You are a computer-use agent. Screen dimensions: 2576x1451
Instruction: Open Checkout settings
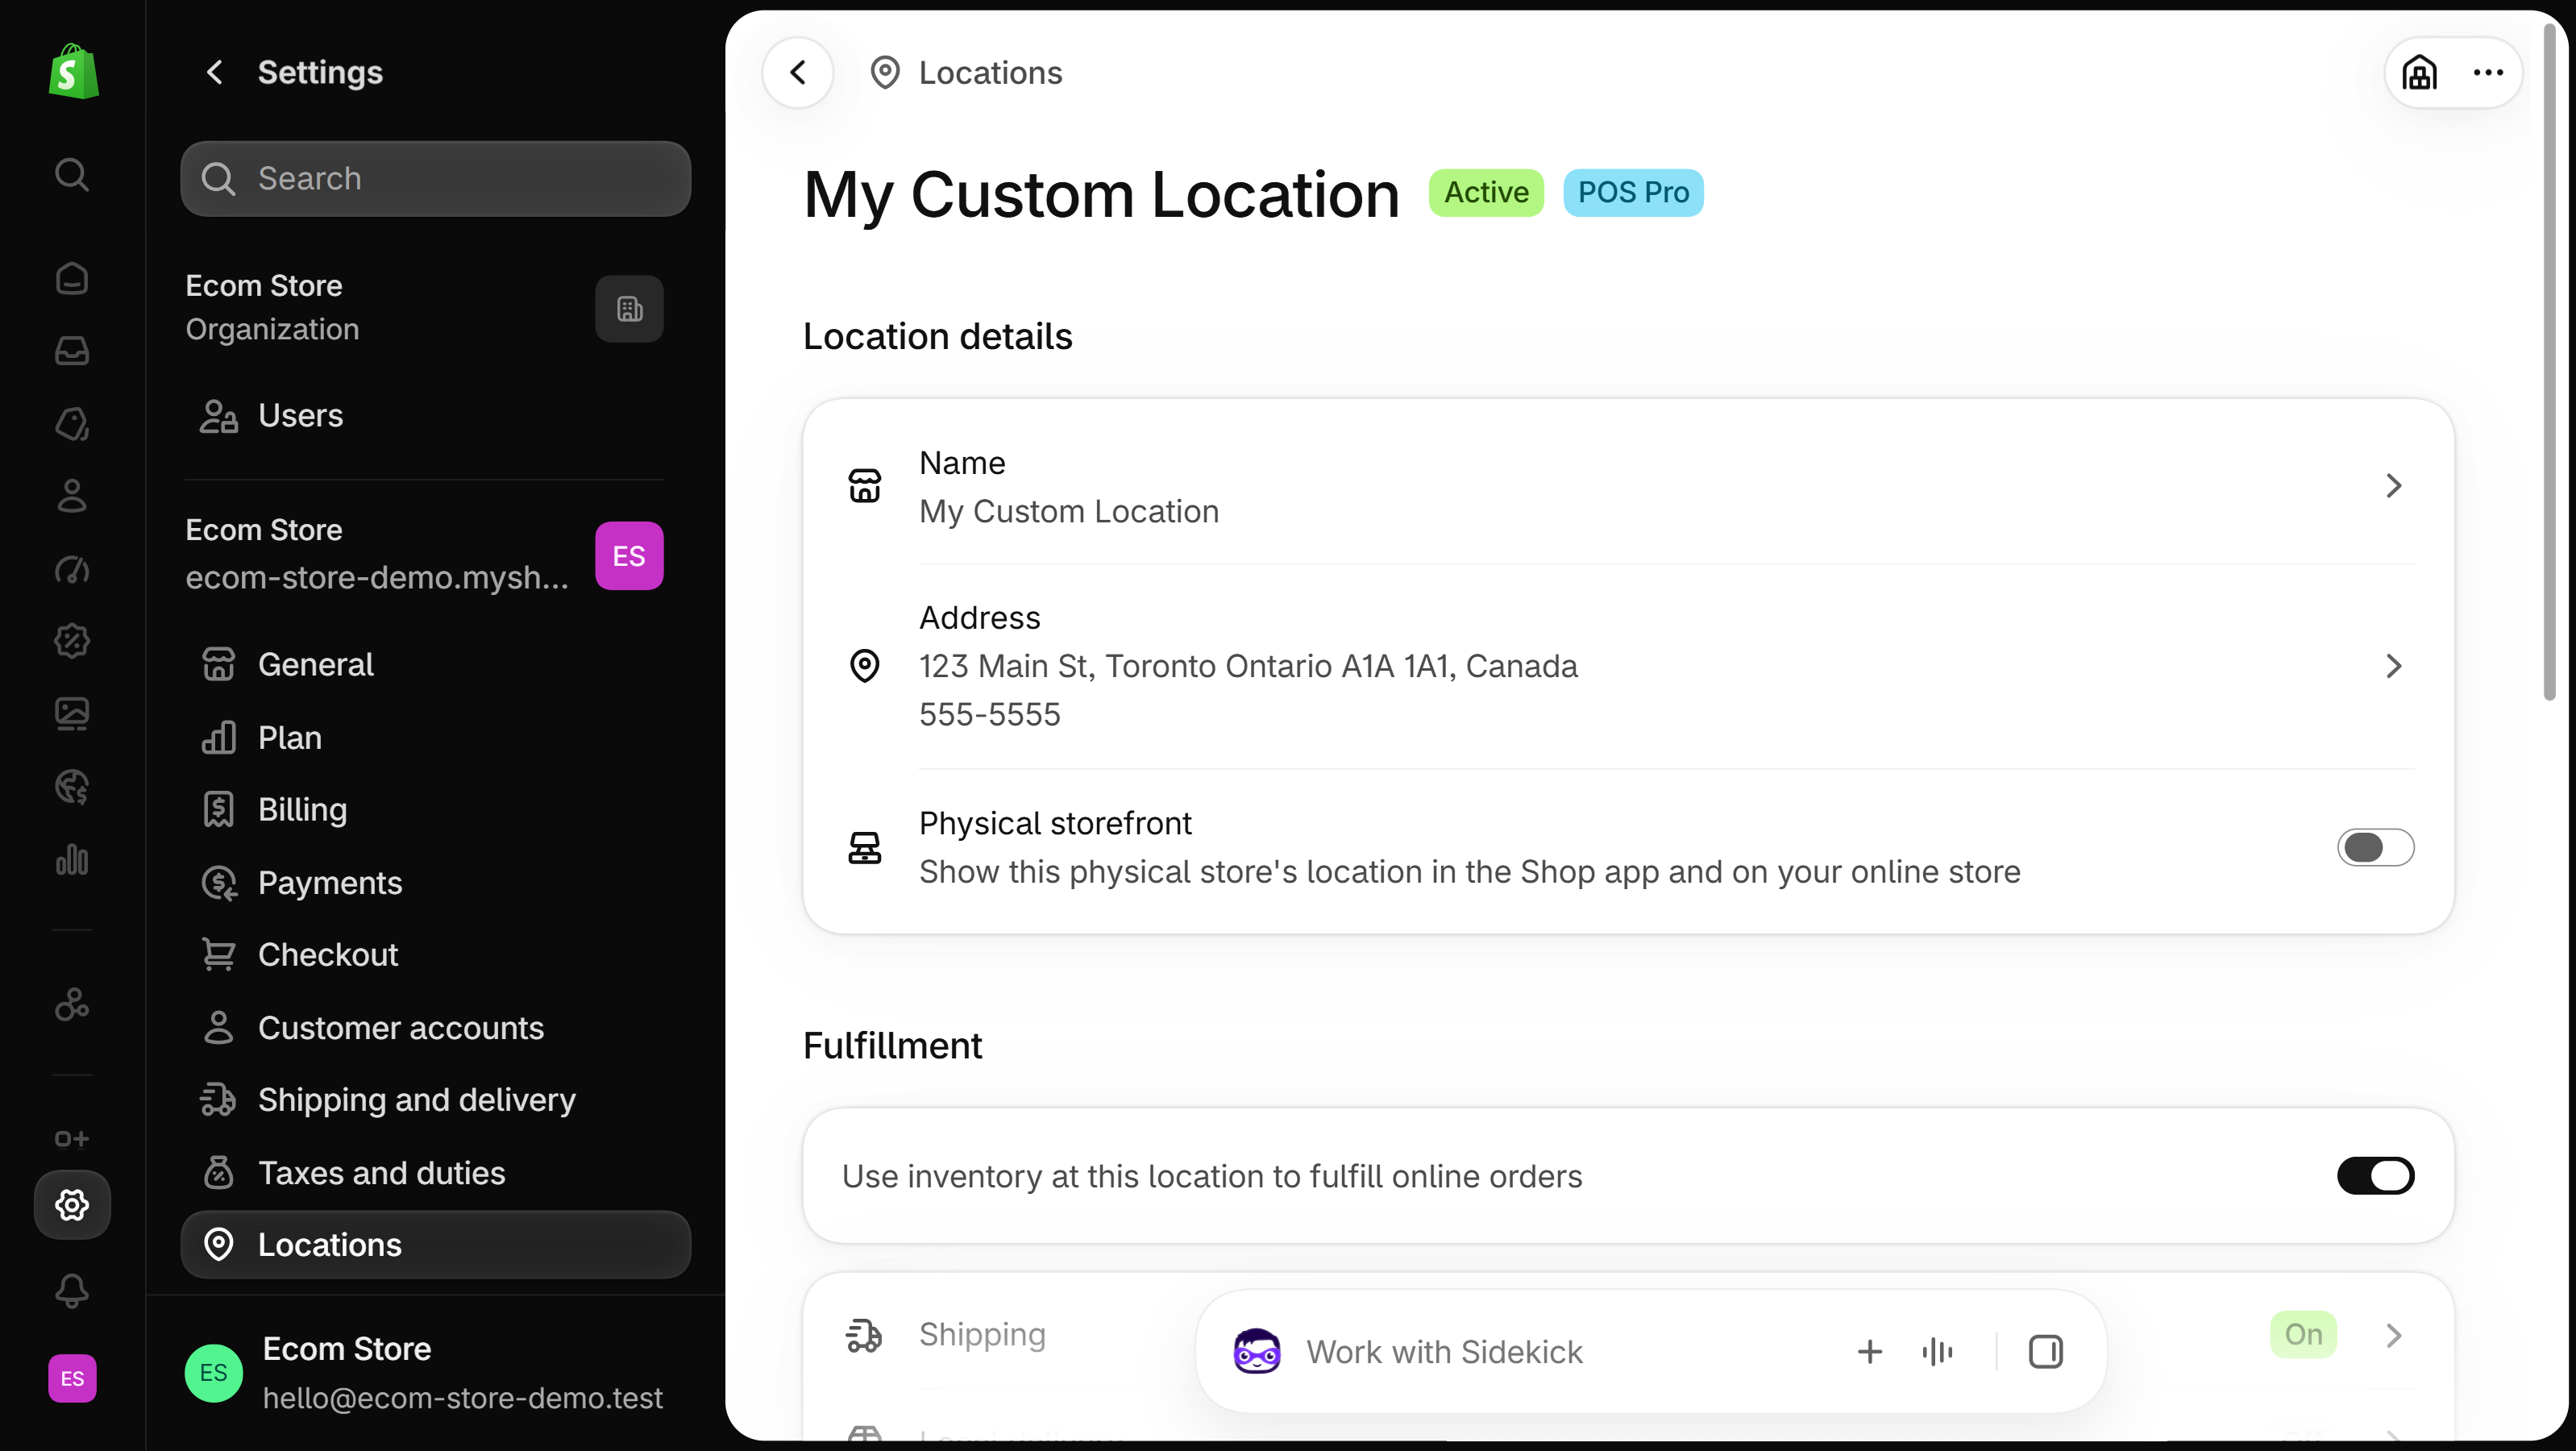435,954
